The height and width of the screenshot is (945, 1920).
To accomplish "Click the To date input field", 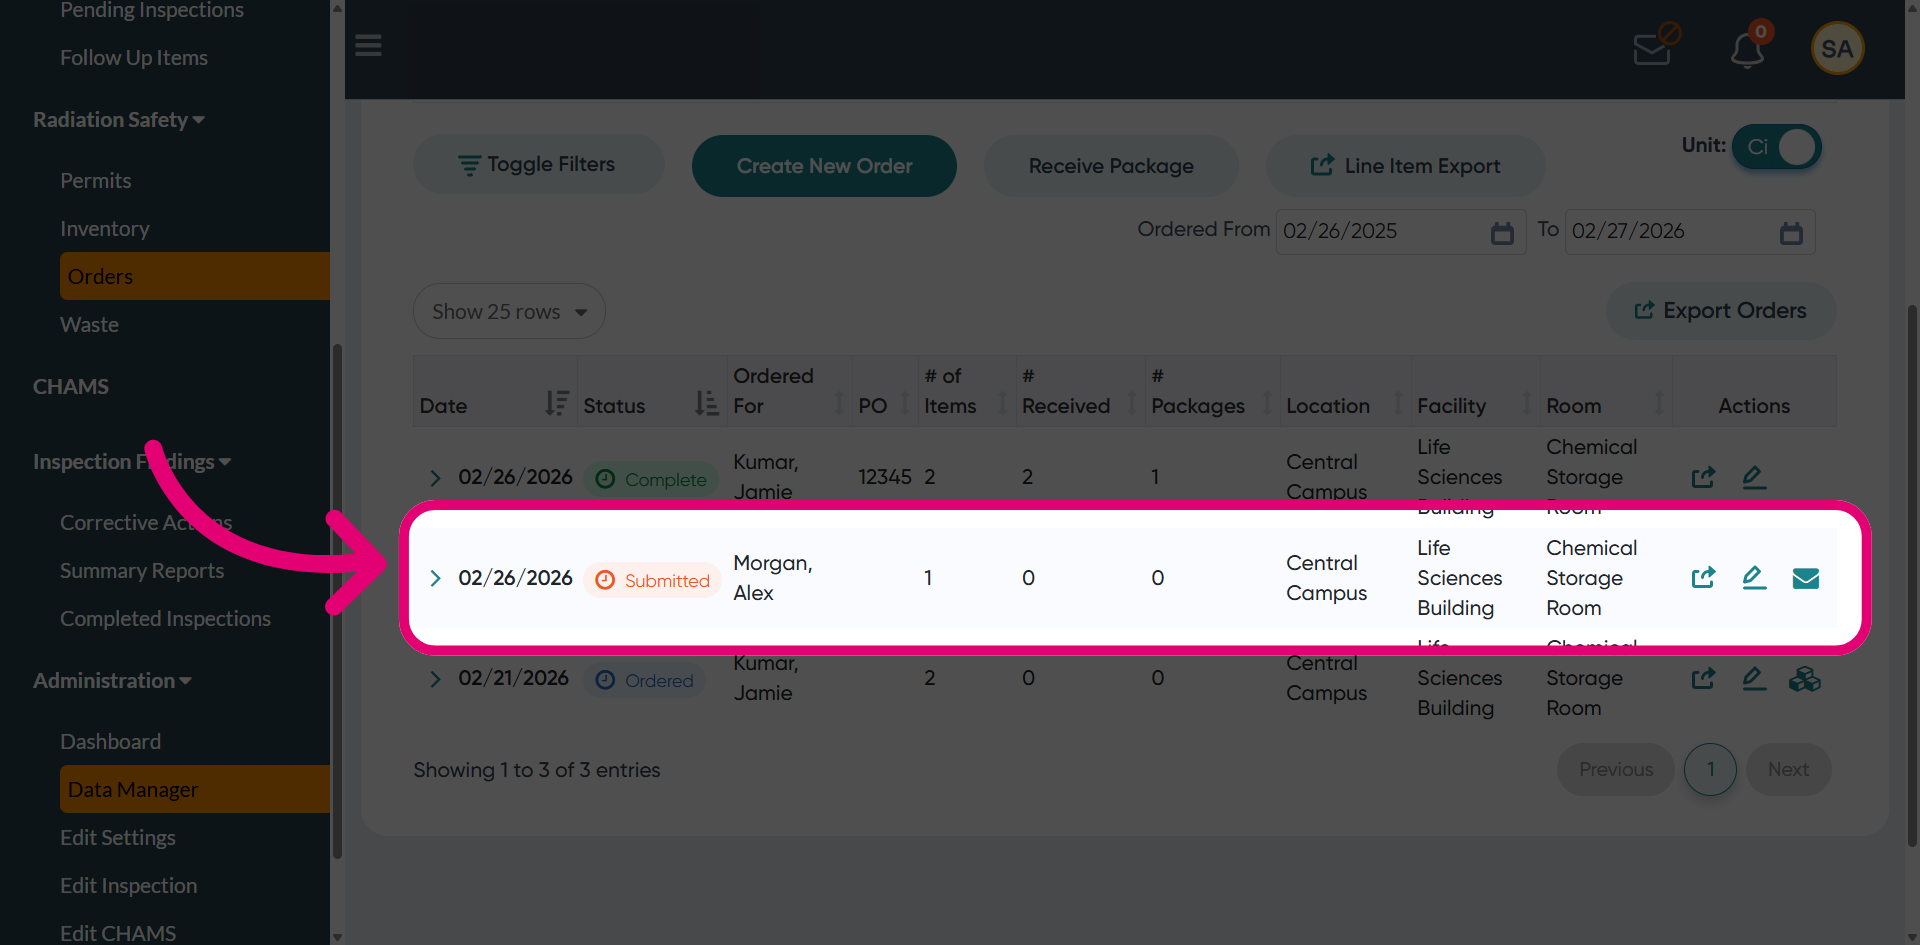I will click(x=1689, y=232).
